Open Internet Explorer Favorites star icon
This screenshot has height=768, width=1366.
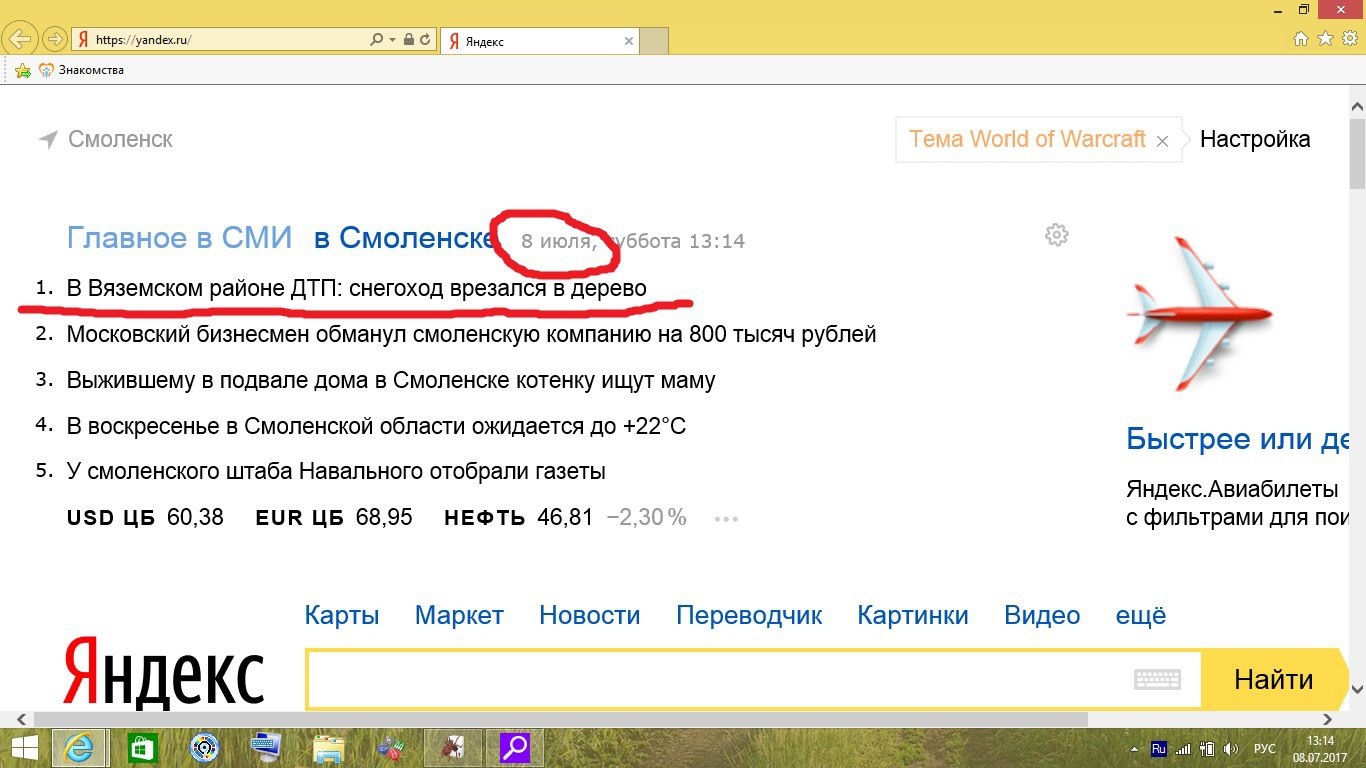point(1325,39)
